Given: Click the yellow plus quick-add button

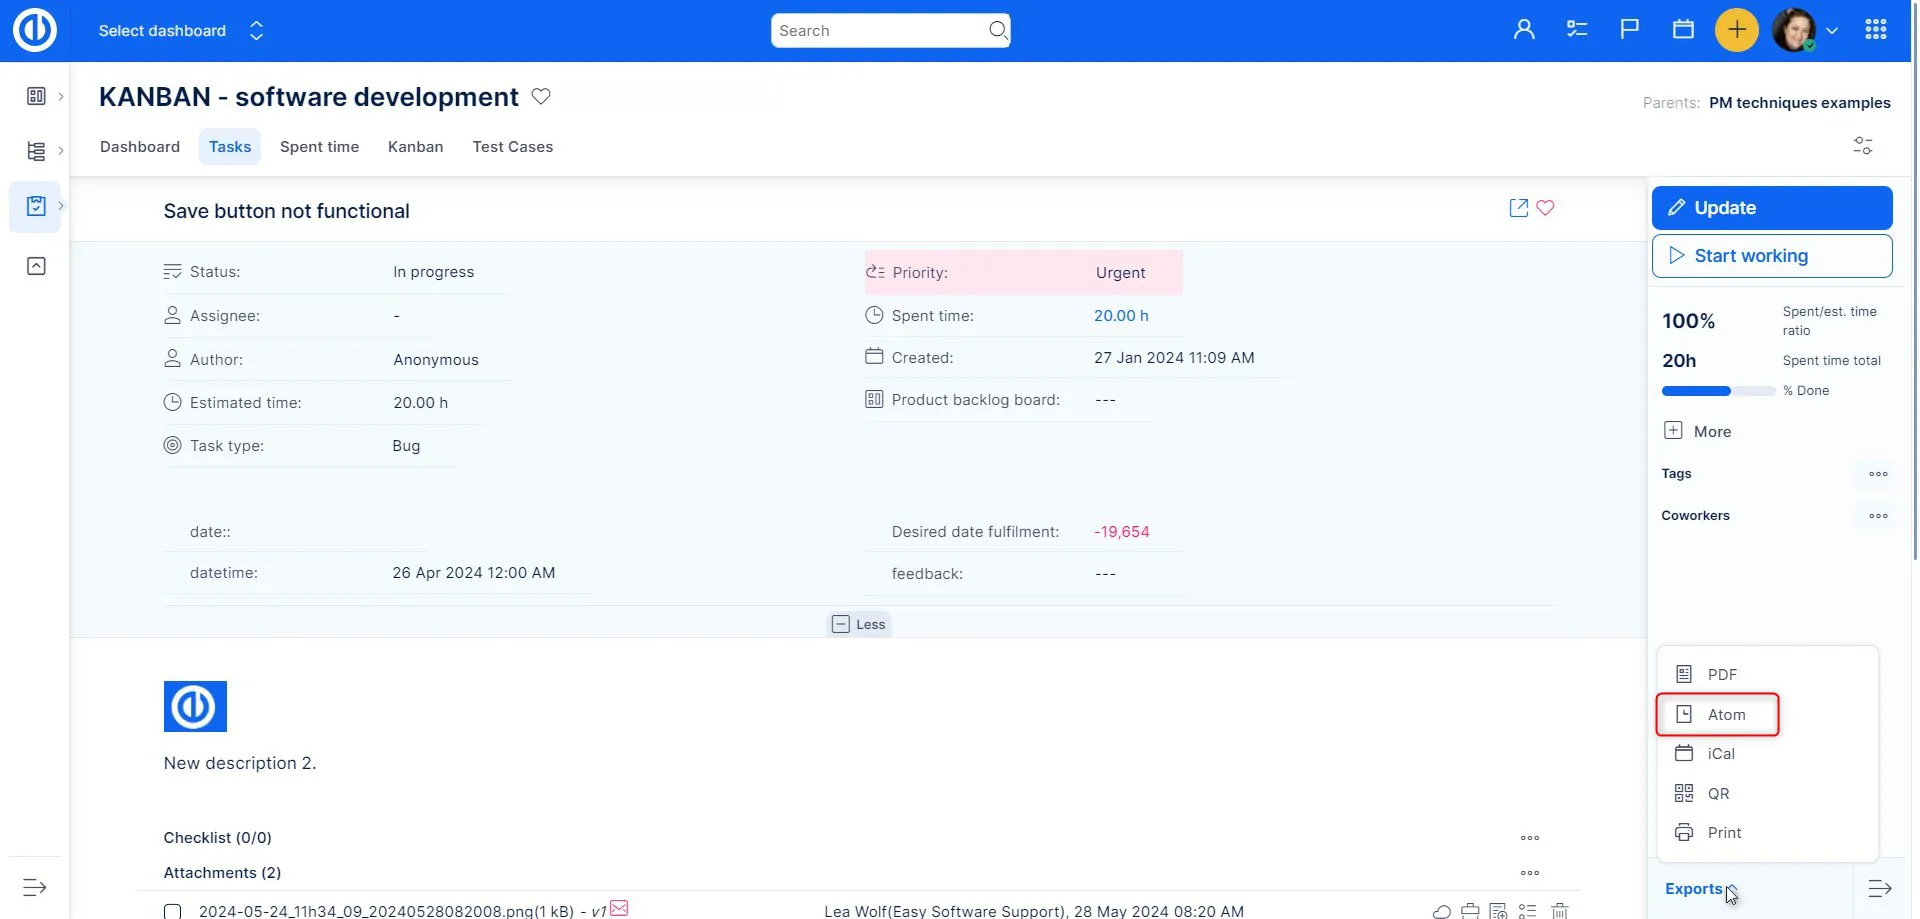Looking at the screenshot, I should click(1736, 30).
